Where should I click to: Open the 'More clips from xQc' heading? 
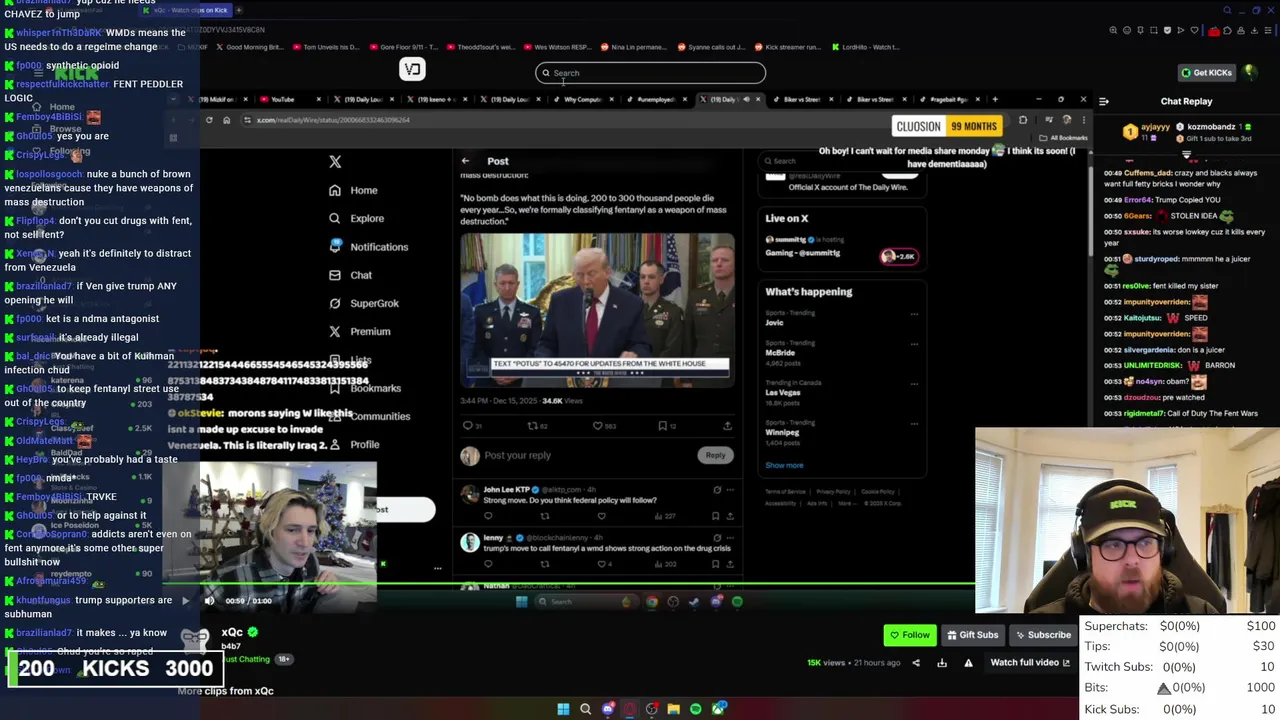click(x=225, y=691)
